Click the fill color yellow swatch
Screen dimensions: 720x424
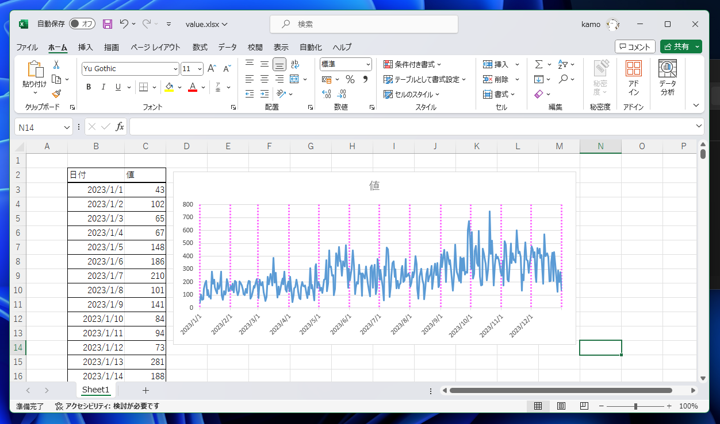tap(169, 88)
